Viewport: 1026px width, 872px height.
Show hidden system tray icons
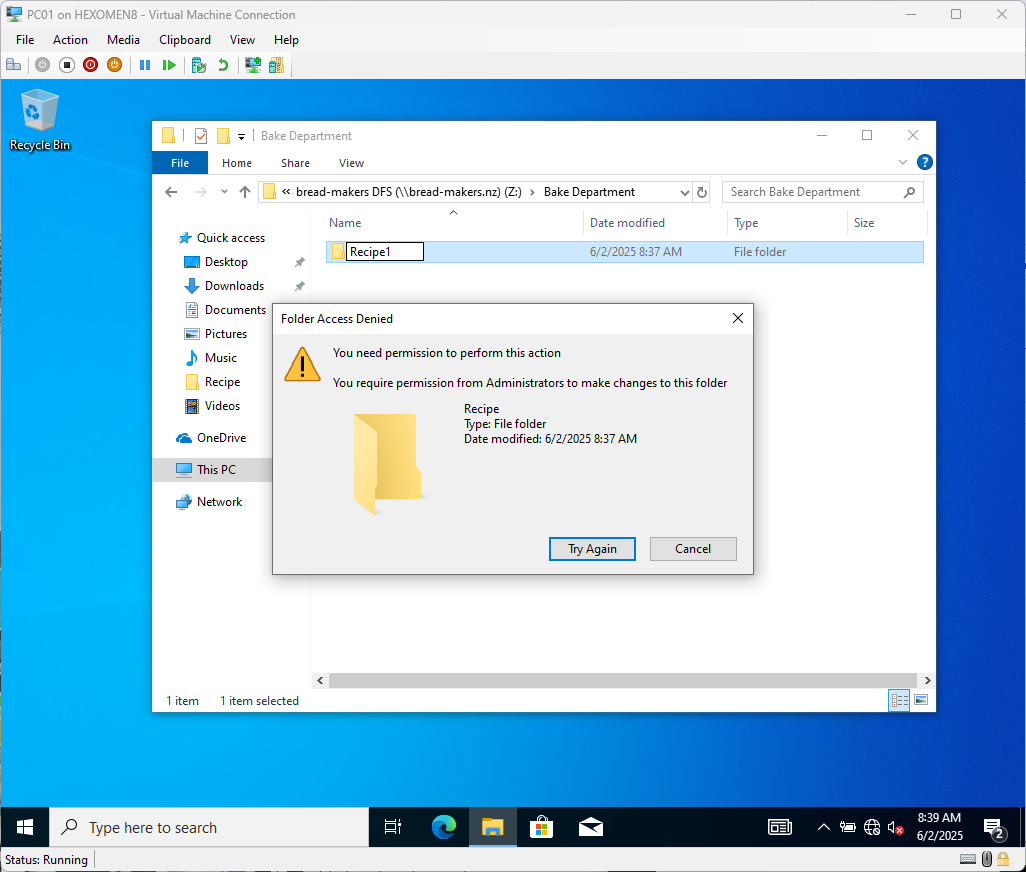point(824,828)
